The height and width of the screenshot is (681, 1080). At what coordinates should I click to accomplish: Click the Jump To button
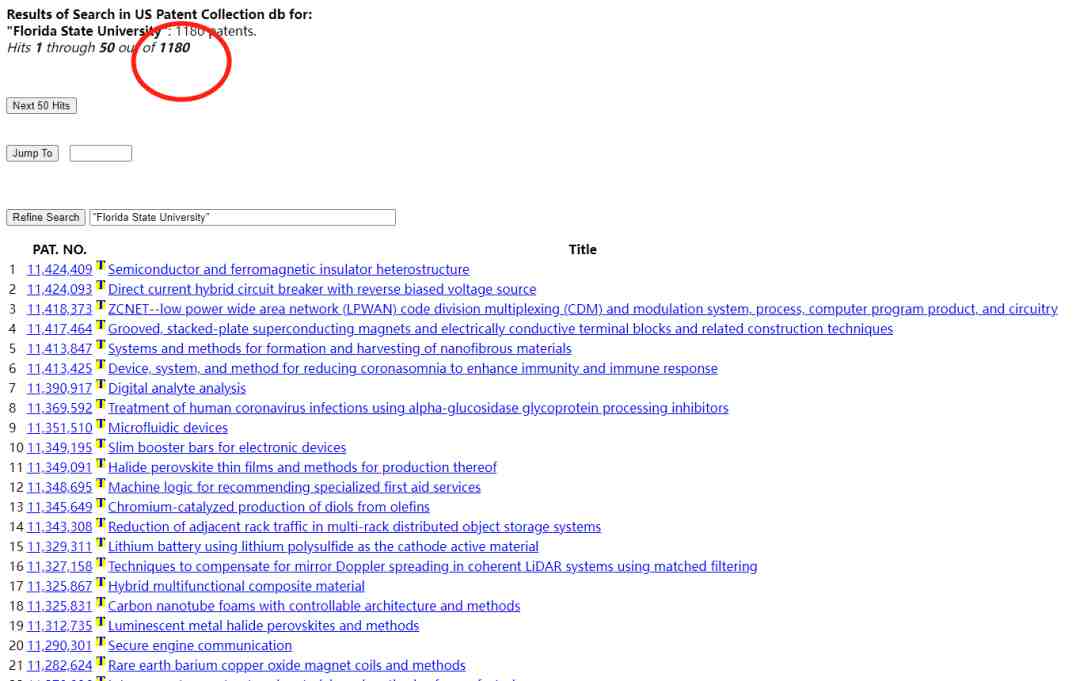point(32,154)
